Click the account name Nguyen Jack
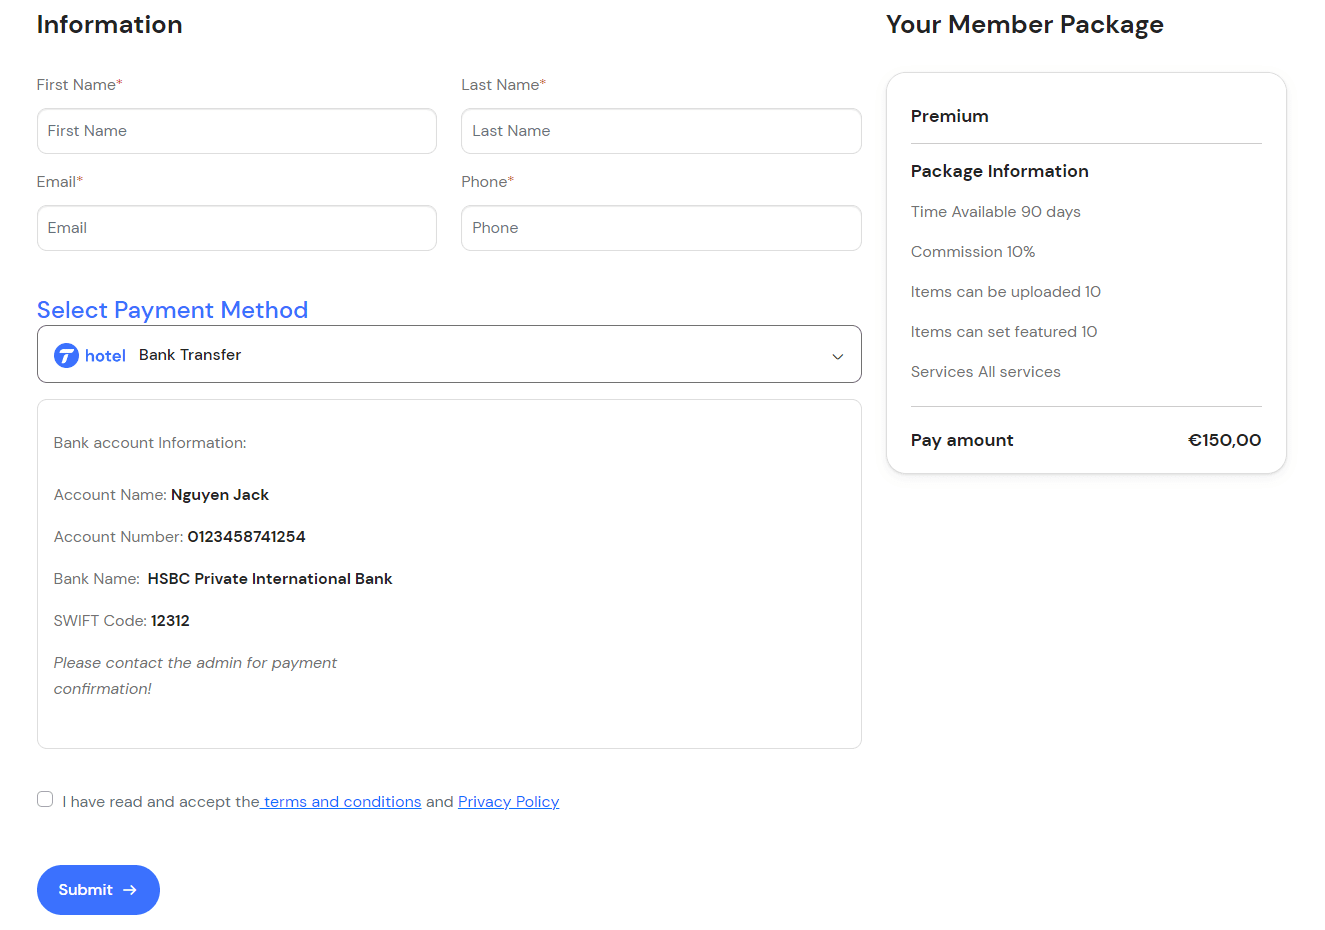Screen dimensions: 1325x930 pyautogui.click(x=220, y=495)
